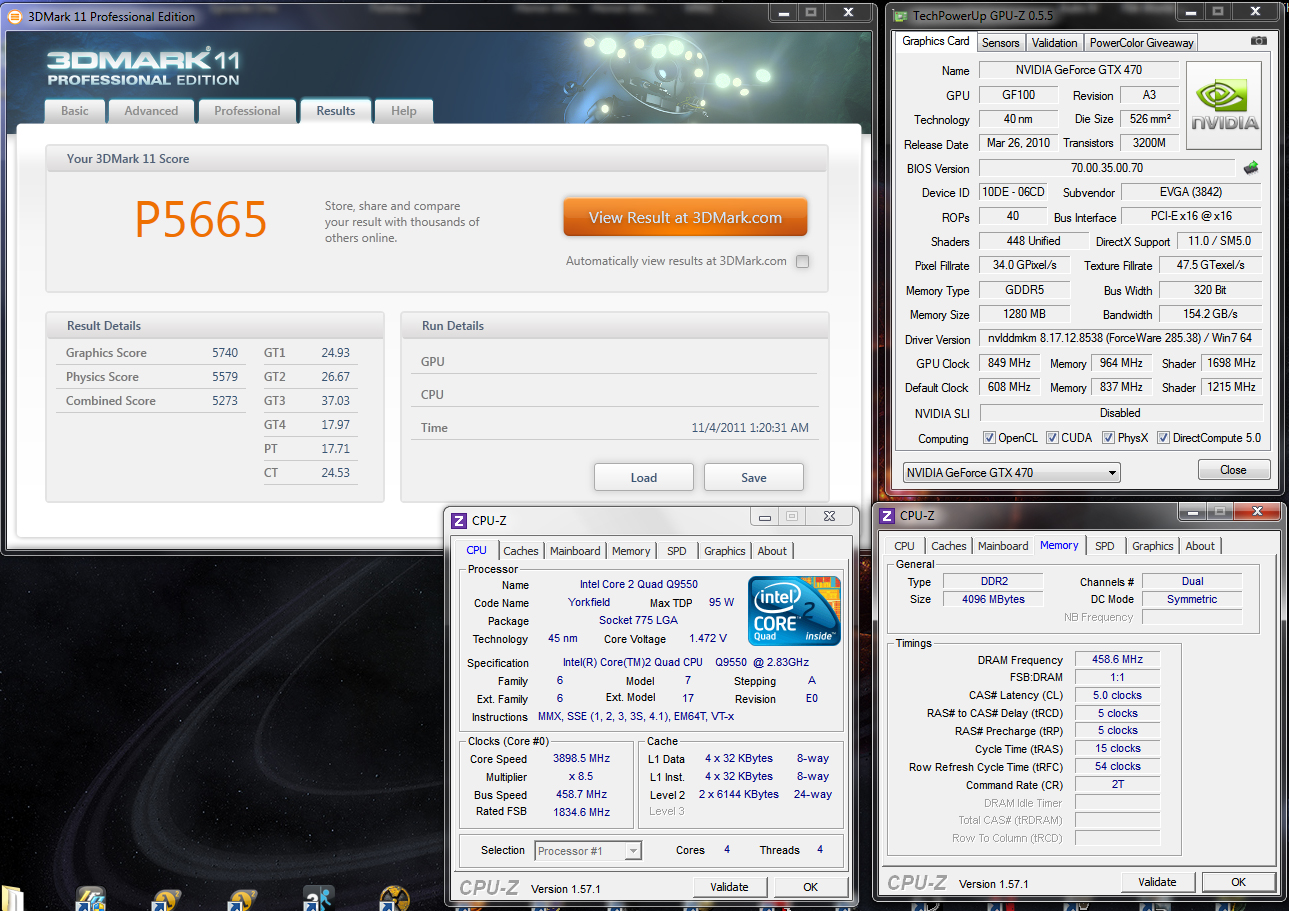Click the Default Clock field 608 MHz
The height and width of the screenshot is (911, 1289).
1011,387
